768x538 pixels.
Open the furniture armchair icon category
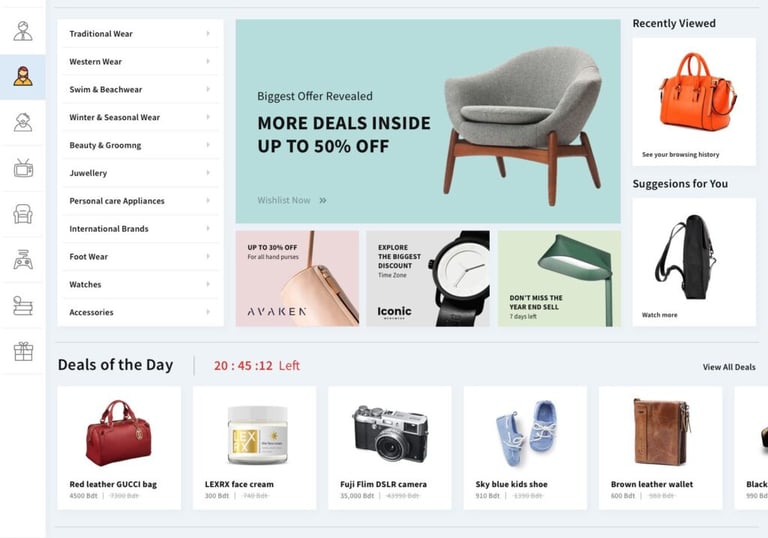(23, 214)
